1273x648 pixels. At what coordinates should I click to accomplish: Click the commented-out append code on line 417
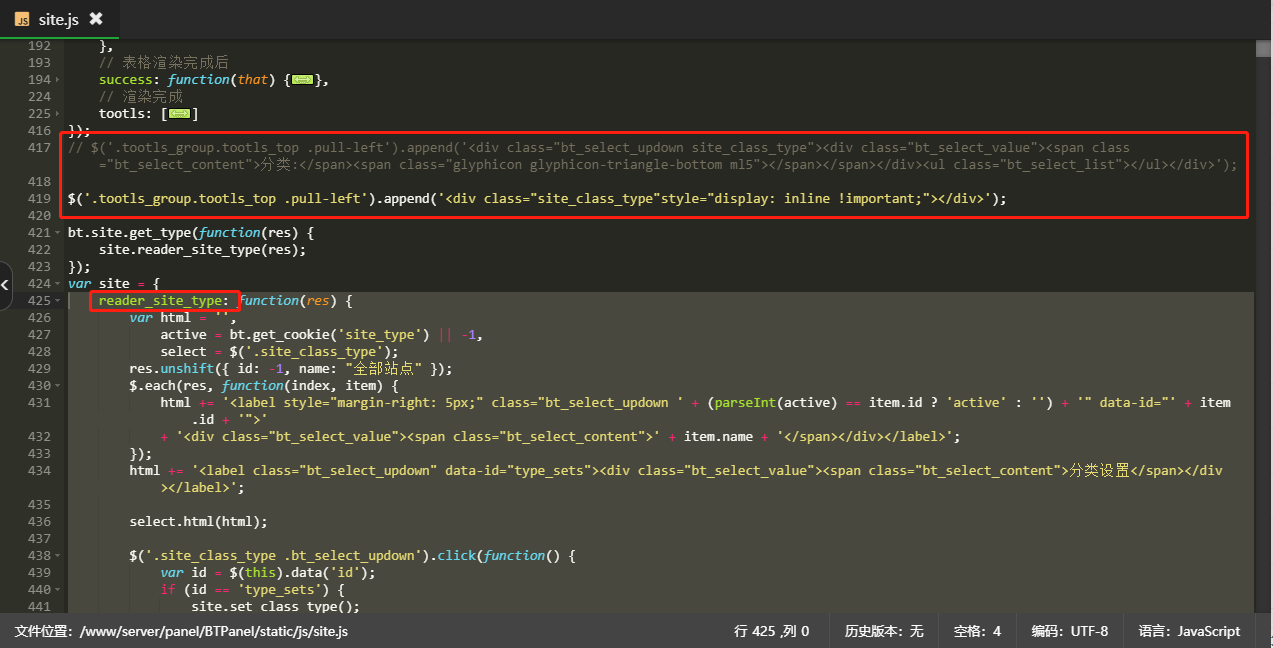[652, 157]
